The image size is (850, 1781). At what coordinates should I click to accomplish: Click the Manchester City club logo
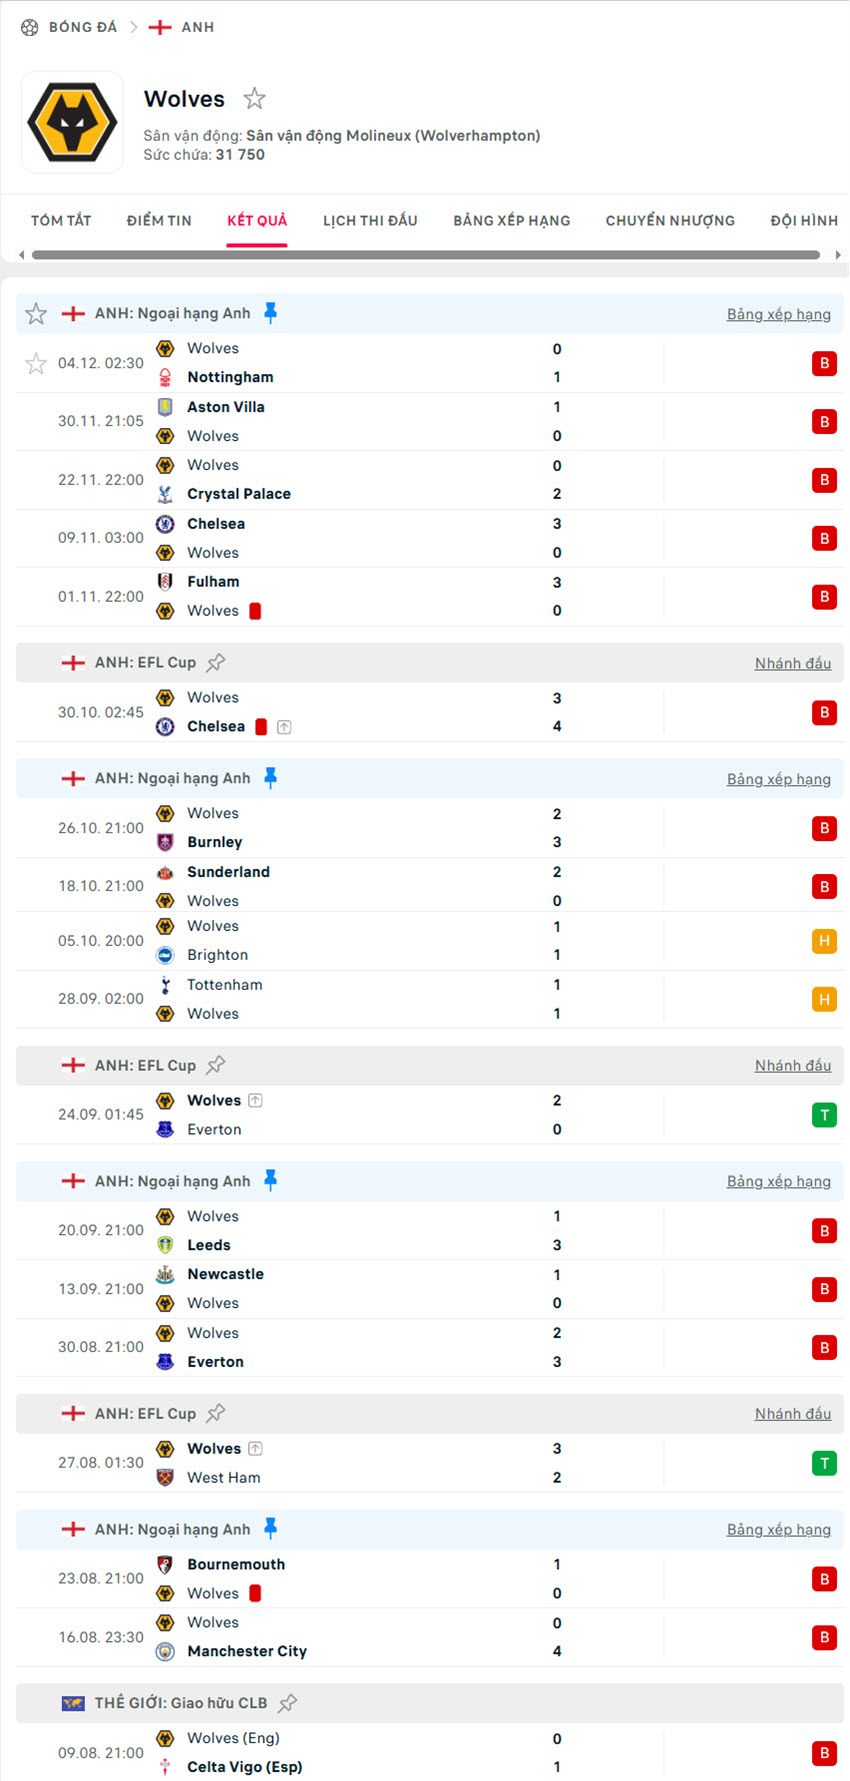(165, 1651)
